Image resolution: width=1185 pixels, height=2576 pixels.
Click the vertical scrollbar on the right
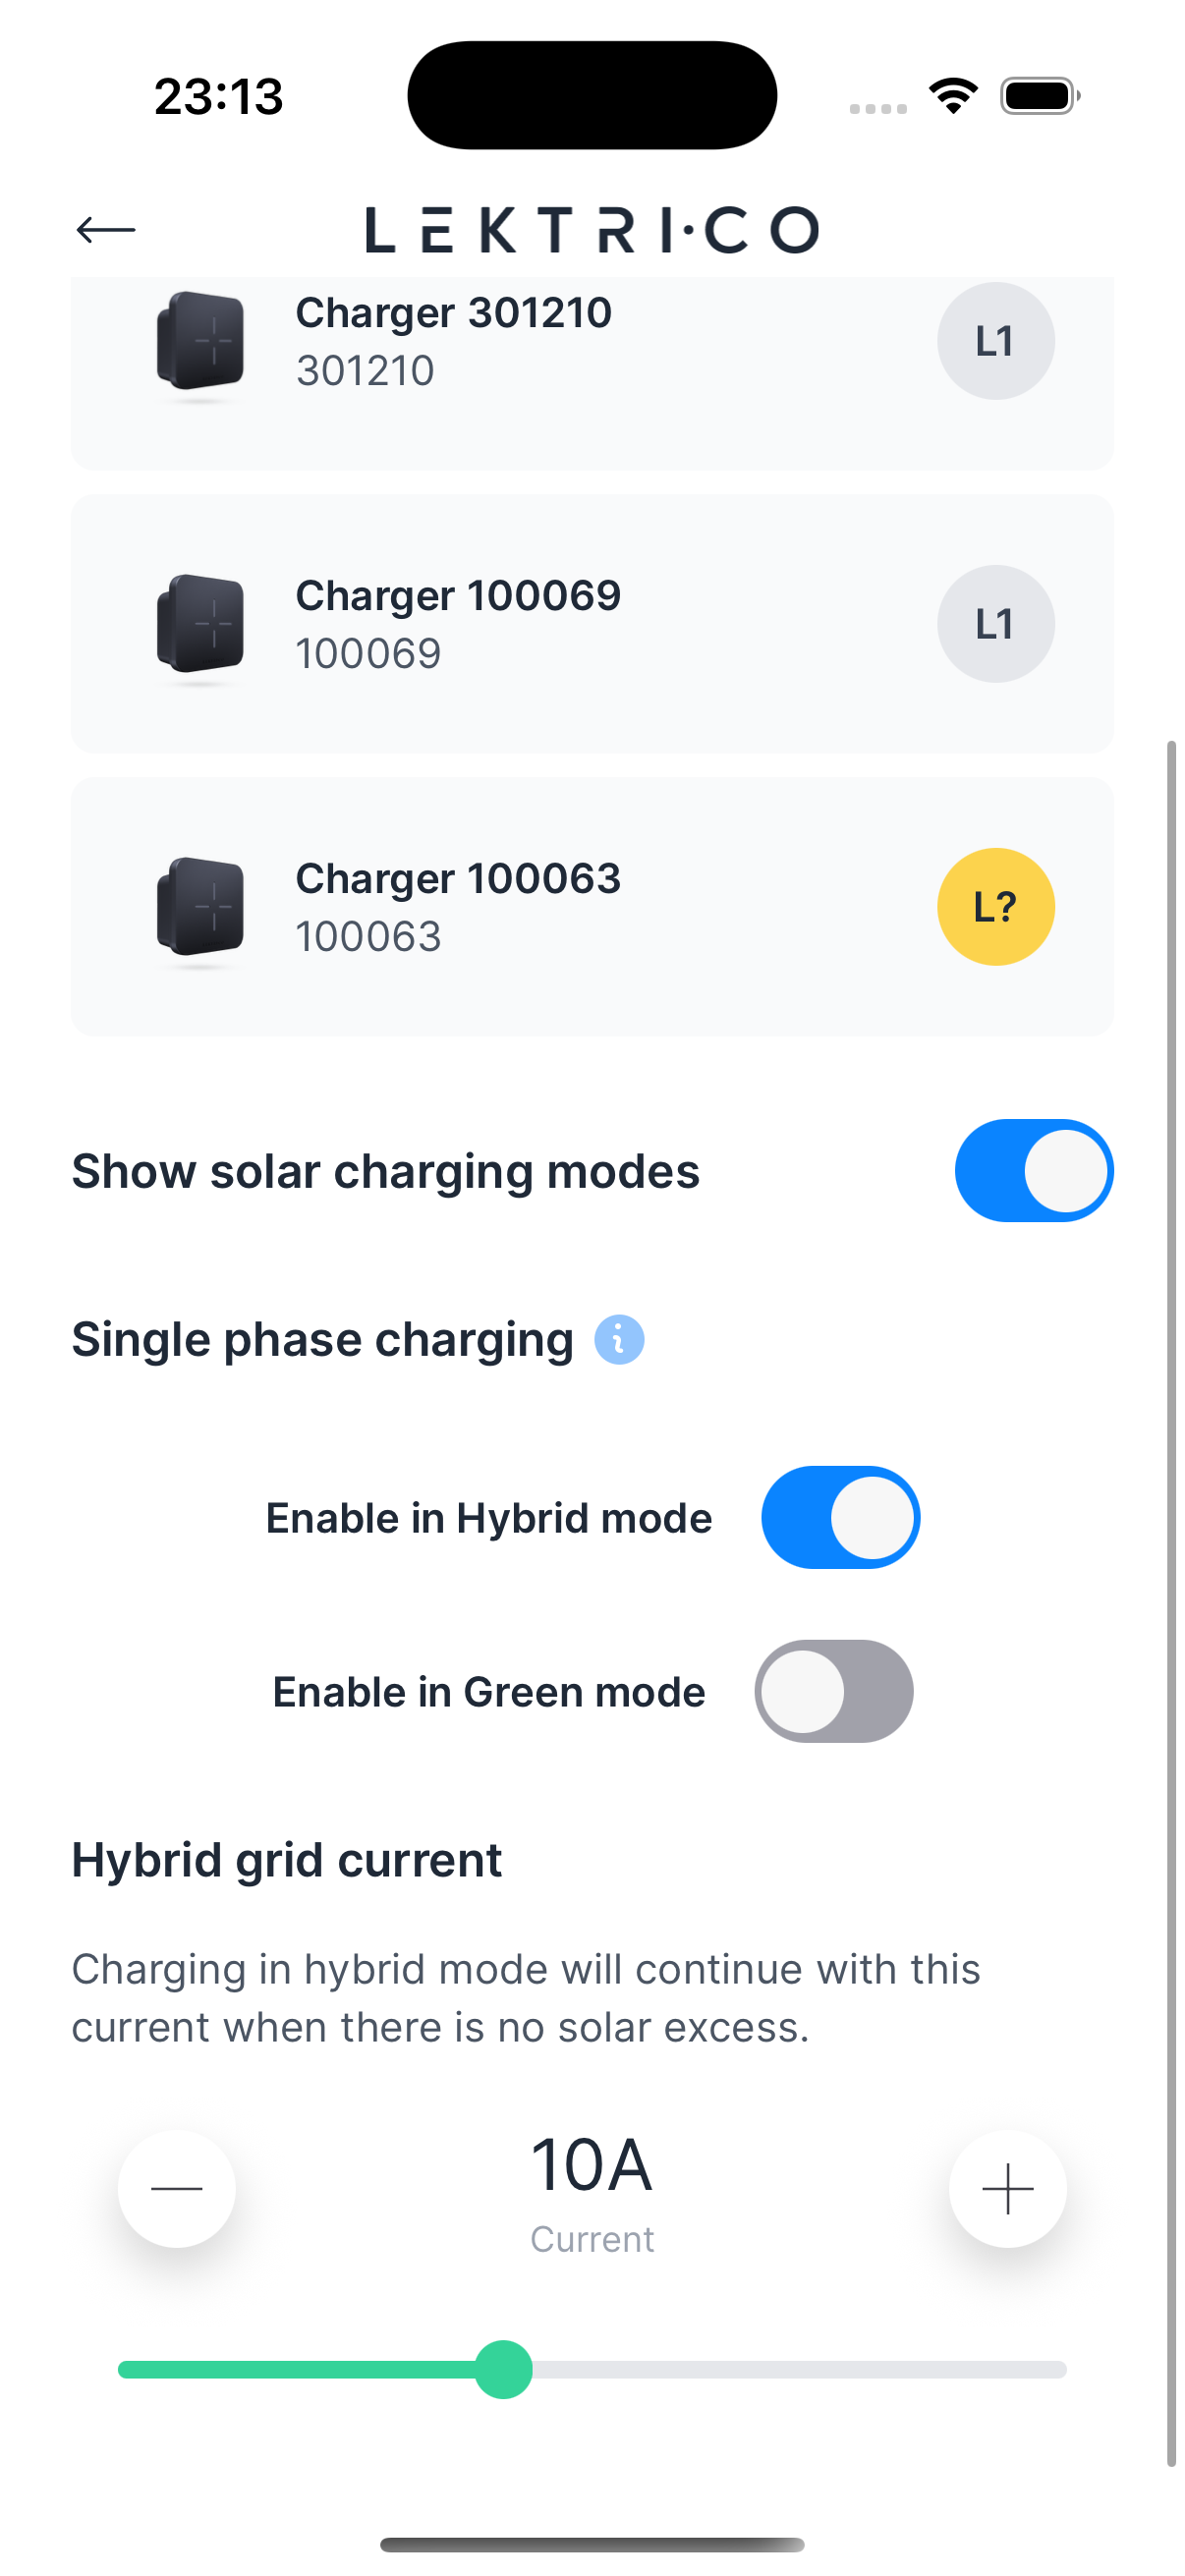coord(1171,1600)
